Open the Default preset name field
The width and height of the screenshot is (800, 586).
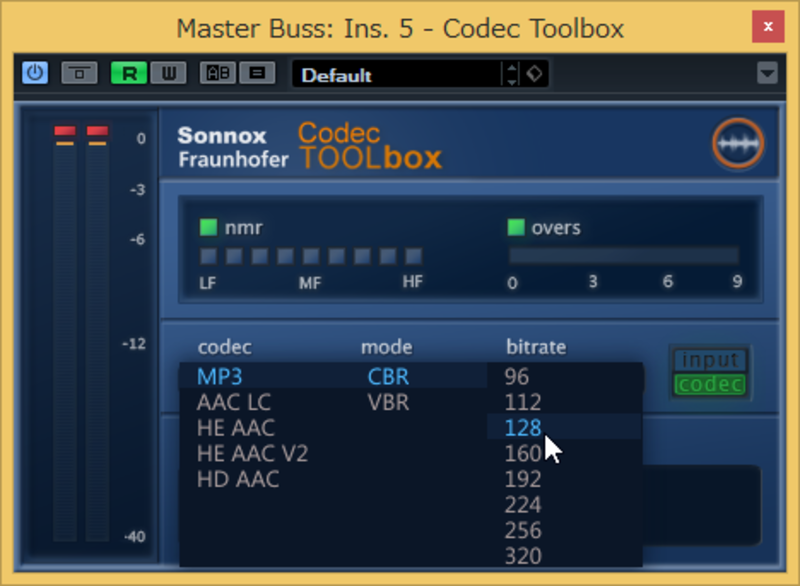[397, 74]
